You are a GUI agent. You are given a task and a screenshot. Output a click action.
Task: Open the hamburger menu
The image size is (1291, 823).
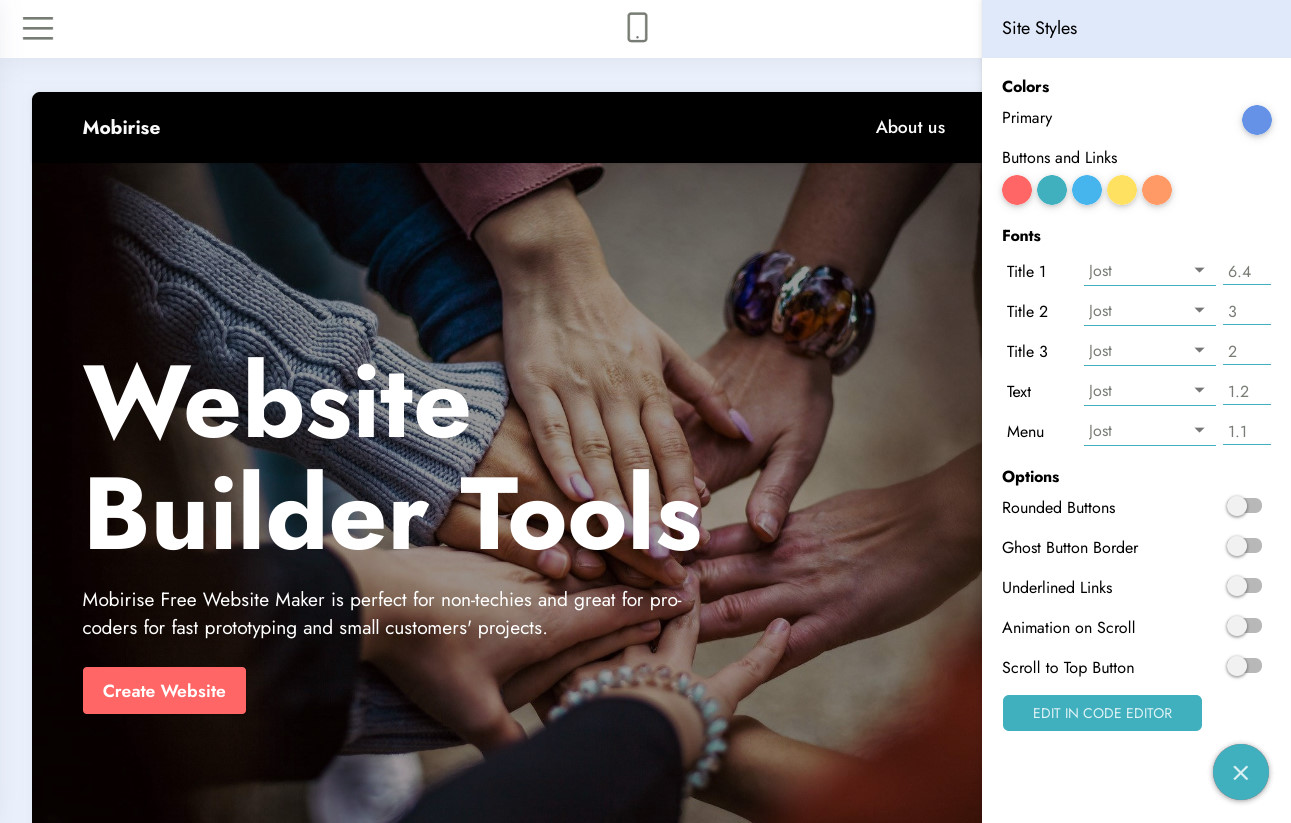pos(37,28)
